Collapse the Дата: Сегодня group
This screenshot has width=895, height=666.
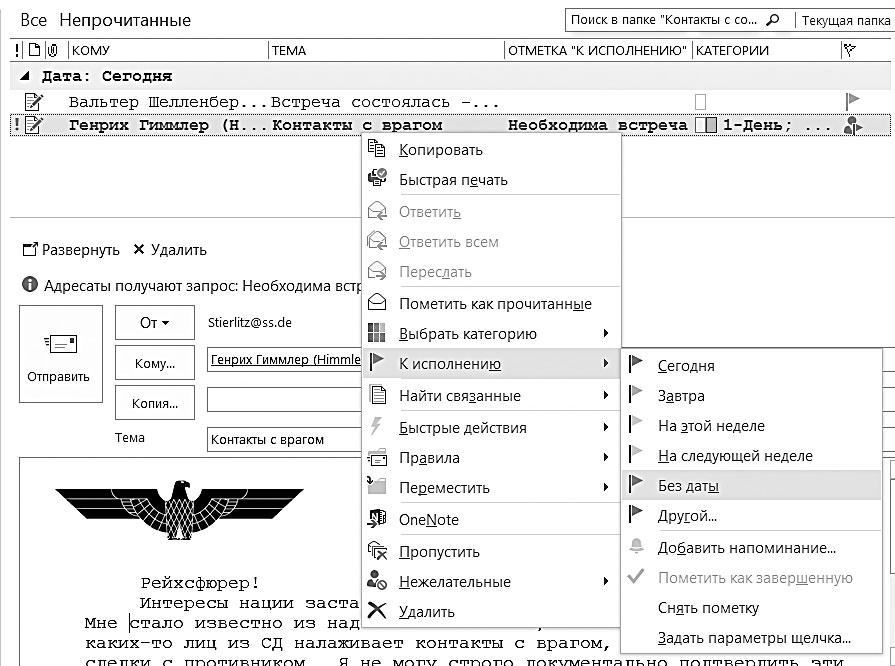coord(25,76)
